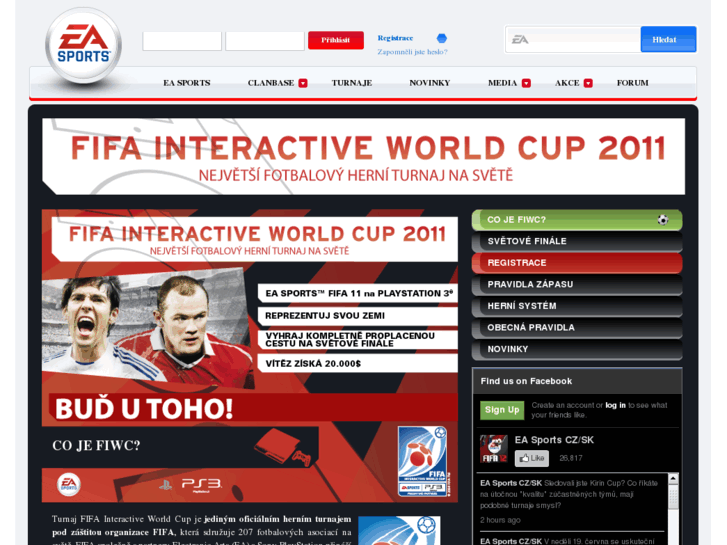Select the OBECNÁ PRAVIDLA sidebar tab
This screenshot has height=545, width=727.
click(577, 327)
